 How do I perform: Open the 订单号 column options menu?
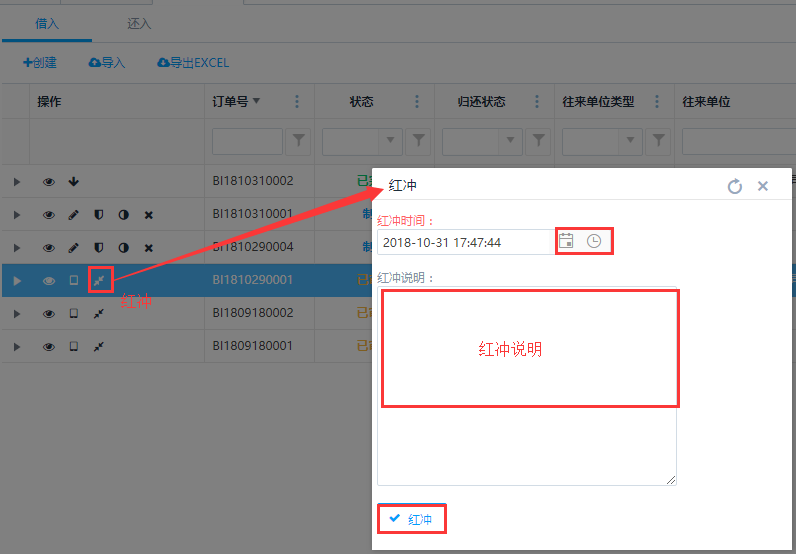[297, 102]
